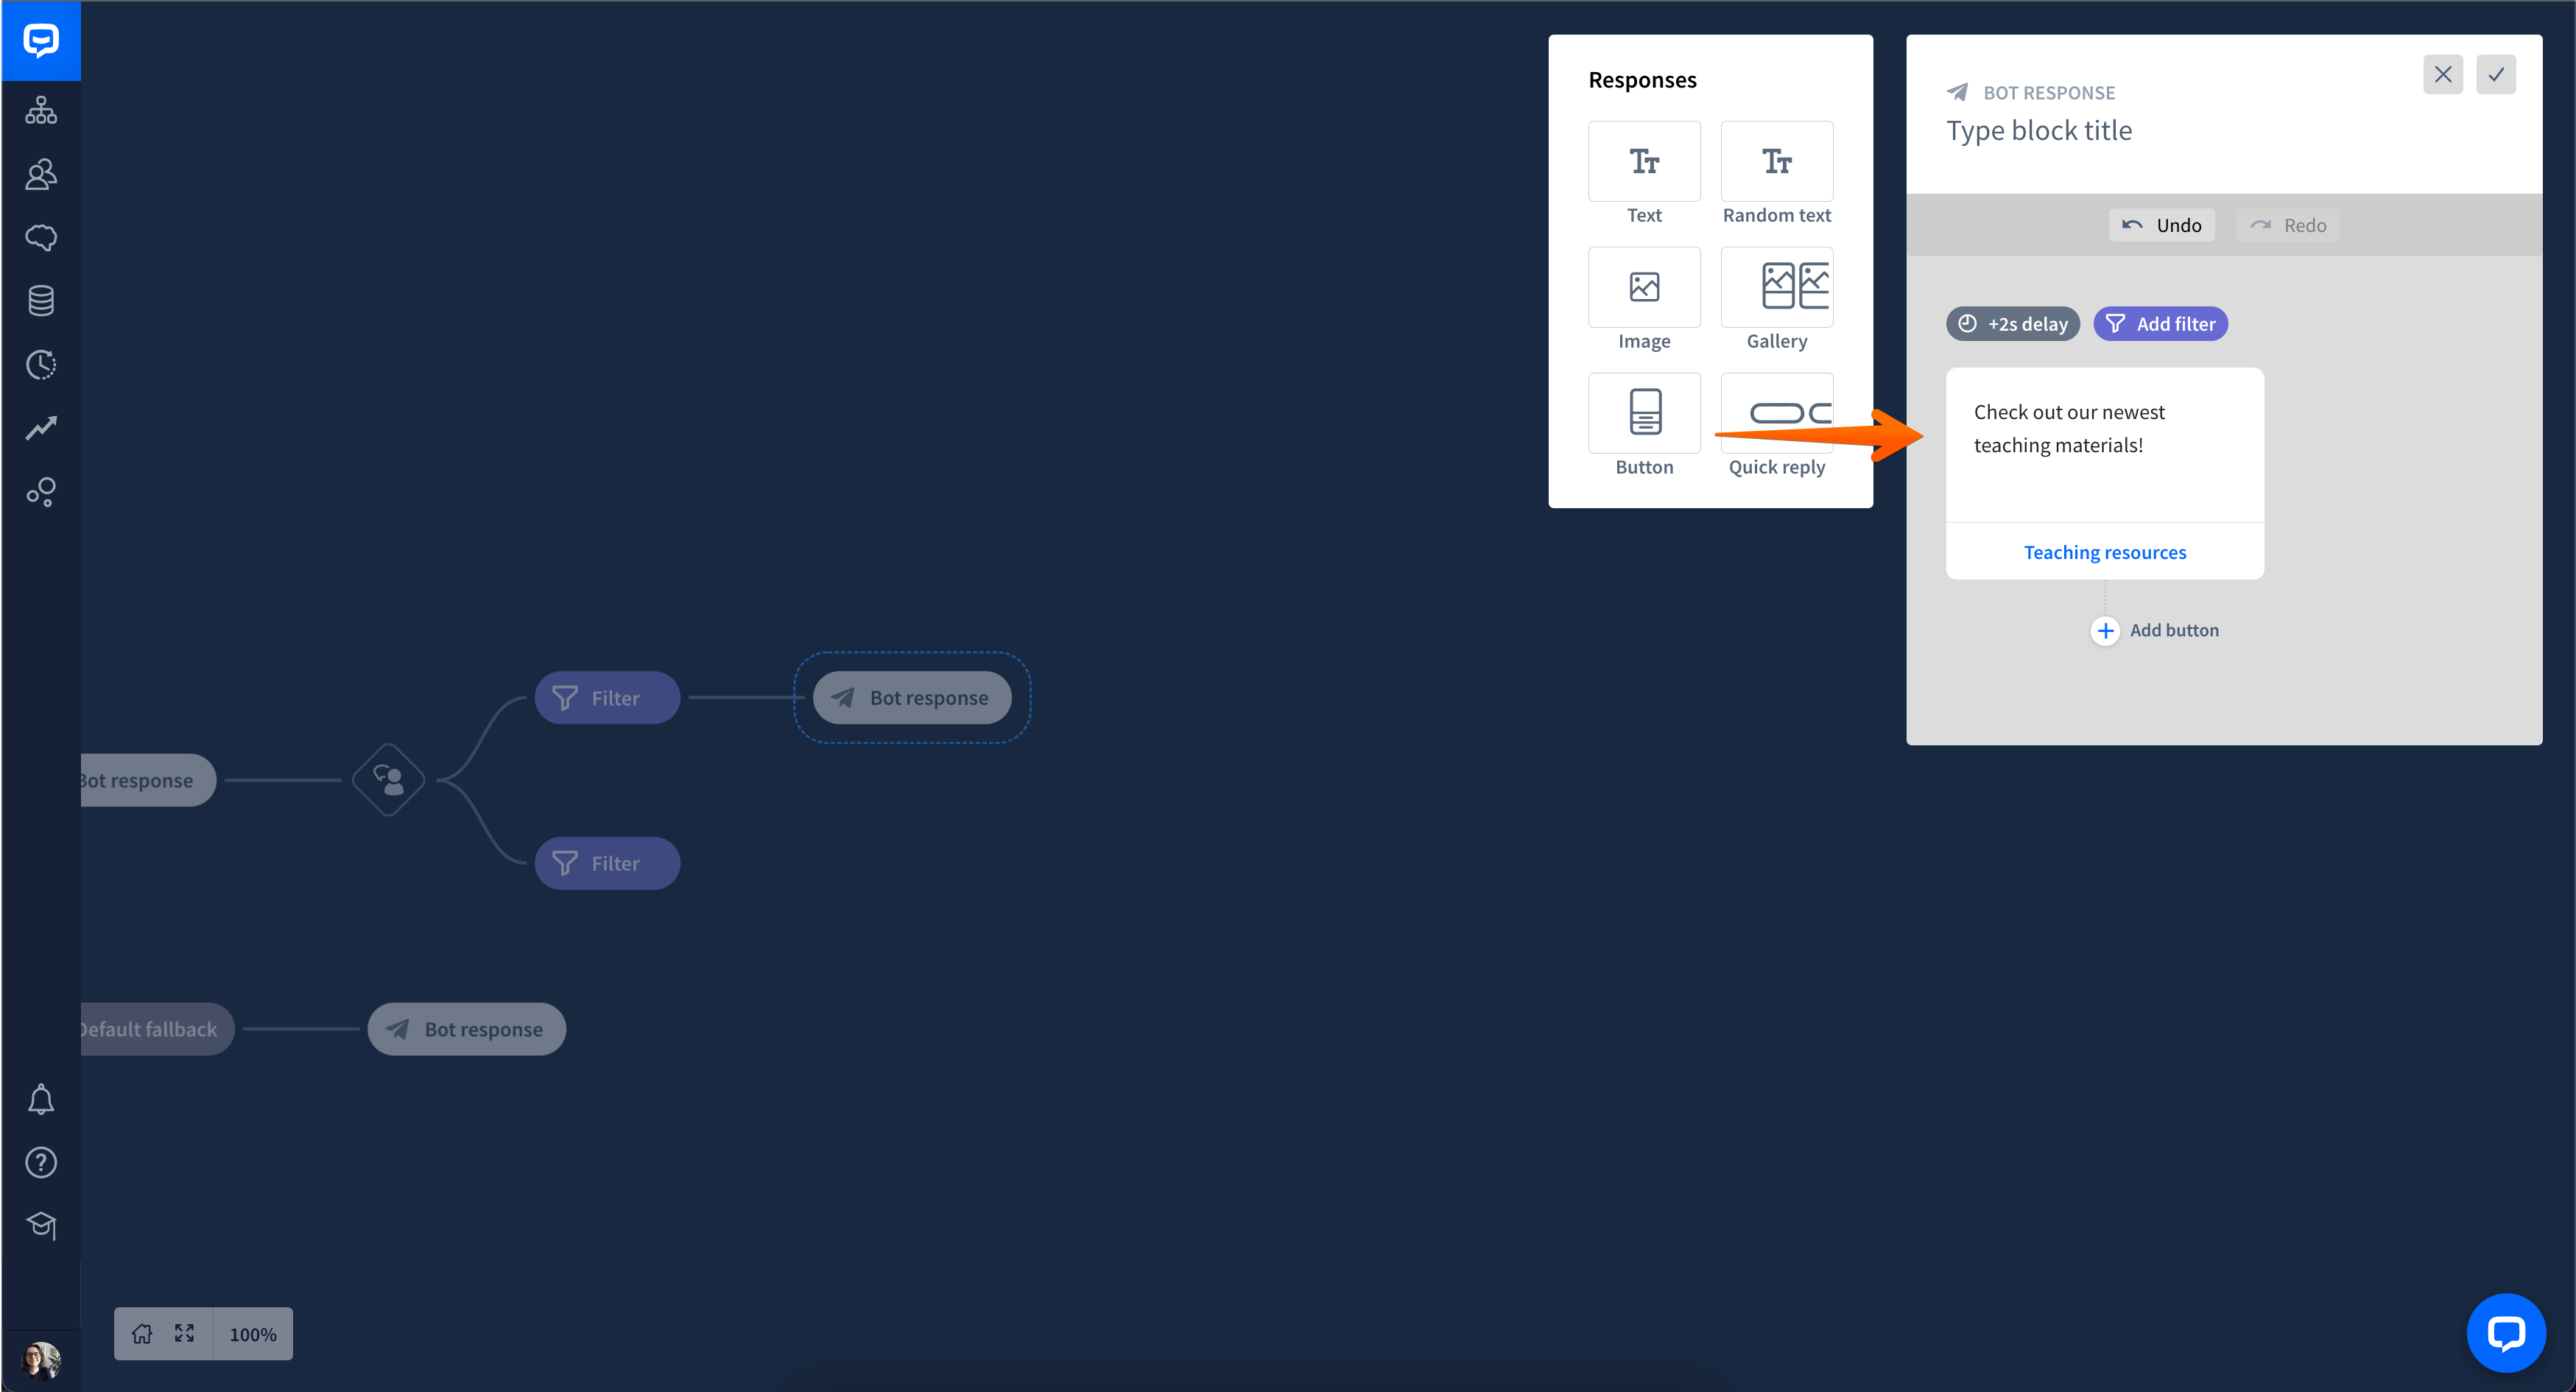Click the home view icon in zoom bar
Viewport: 2576px width, 1392px height.
click(x=142, y=1333)
